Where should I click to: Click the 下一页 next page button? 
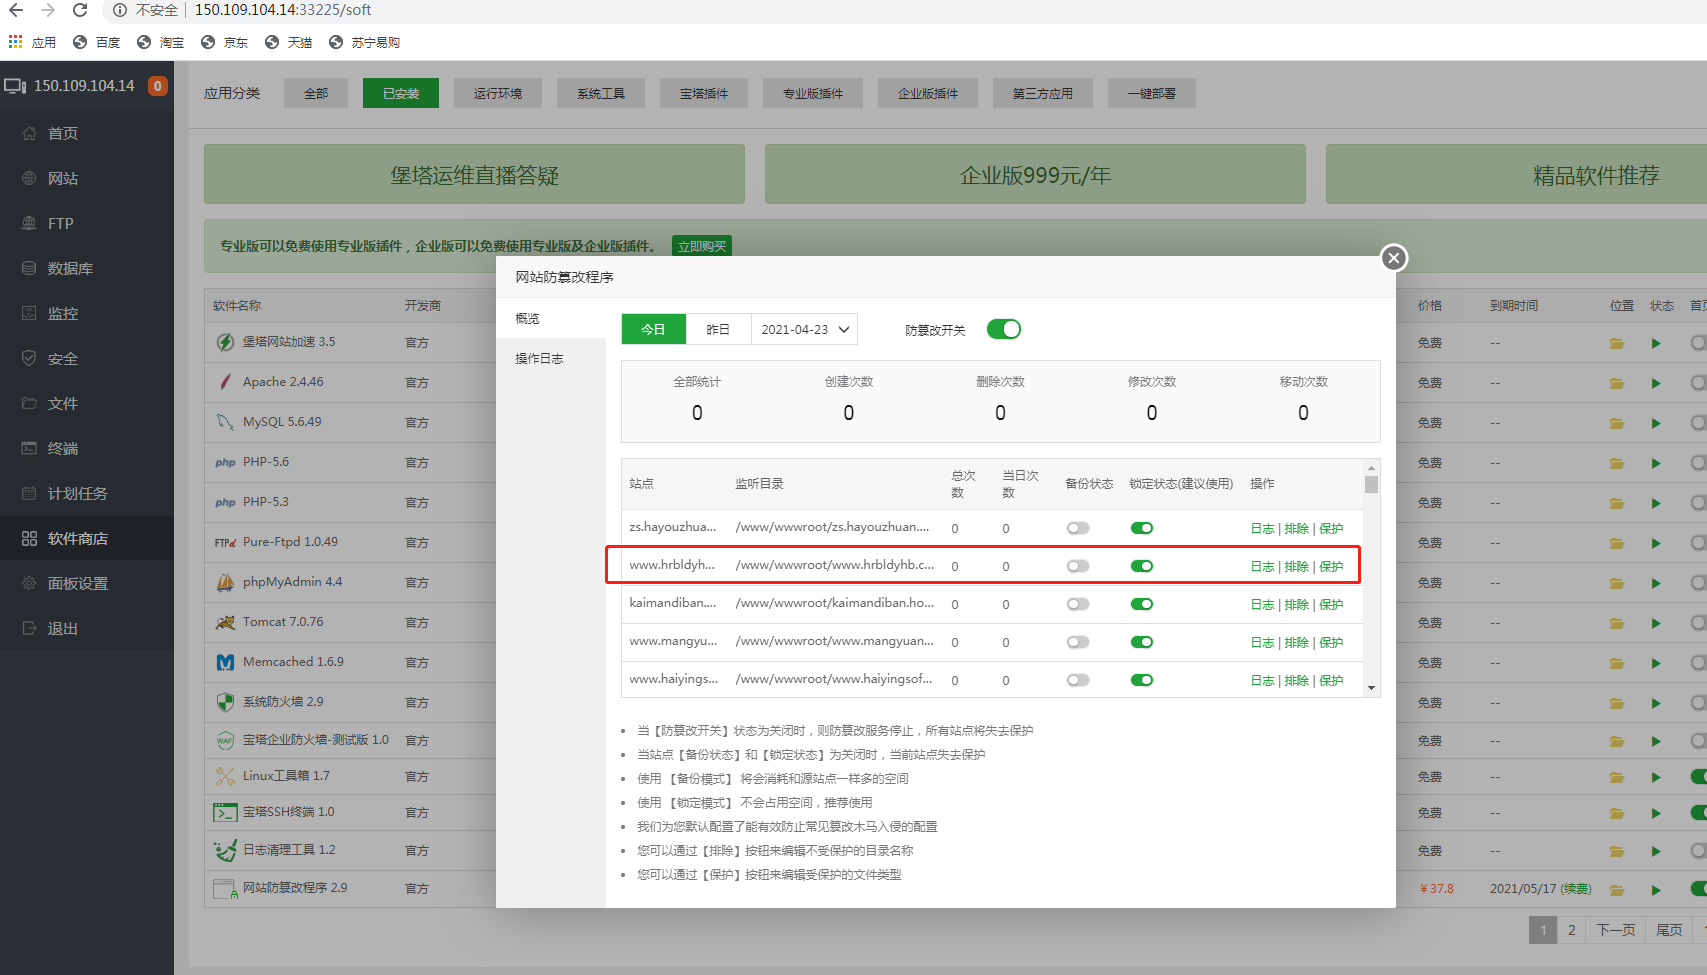pyautogui.click(x=1616, y=930)
